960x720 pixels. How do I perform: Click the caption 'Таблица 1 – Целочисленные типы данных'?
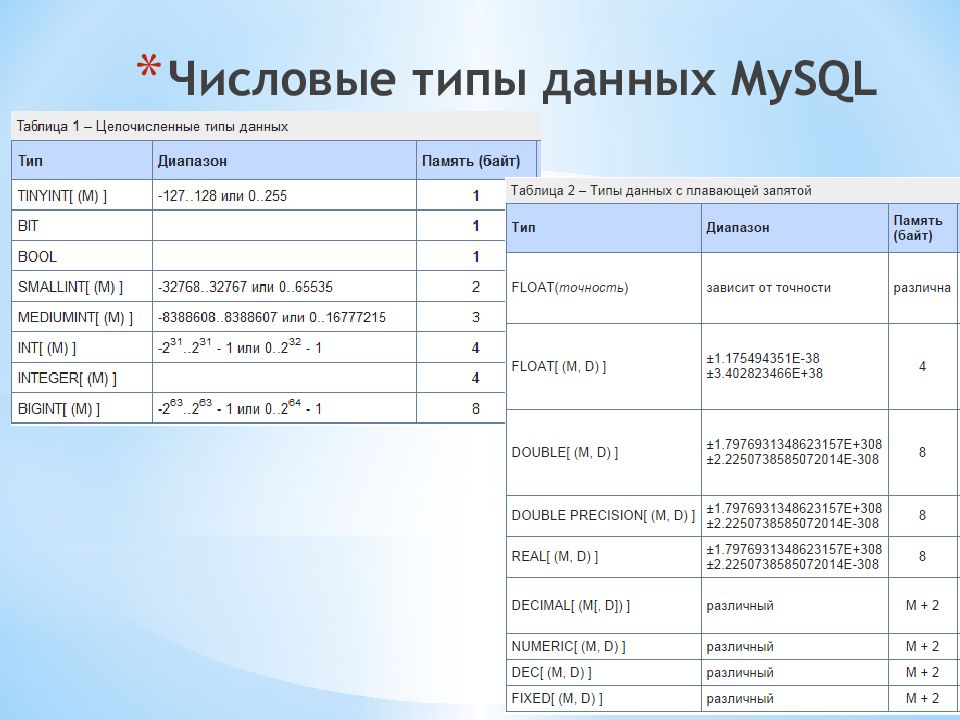coord(152,127)
